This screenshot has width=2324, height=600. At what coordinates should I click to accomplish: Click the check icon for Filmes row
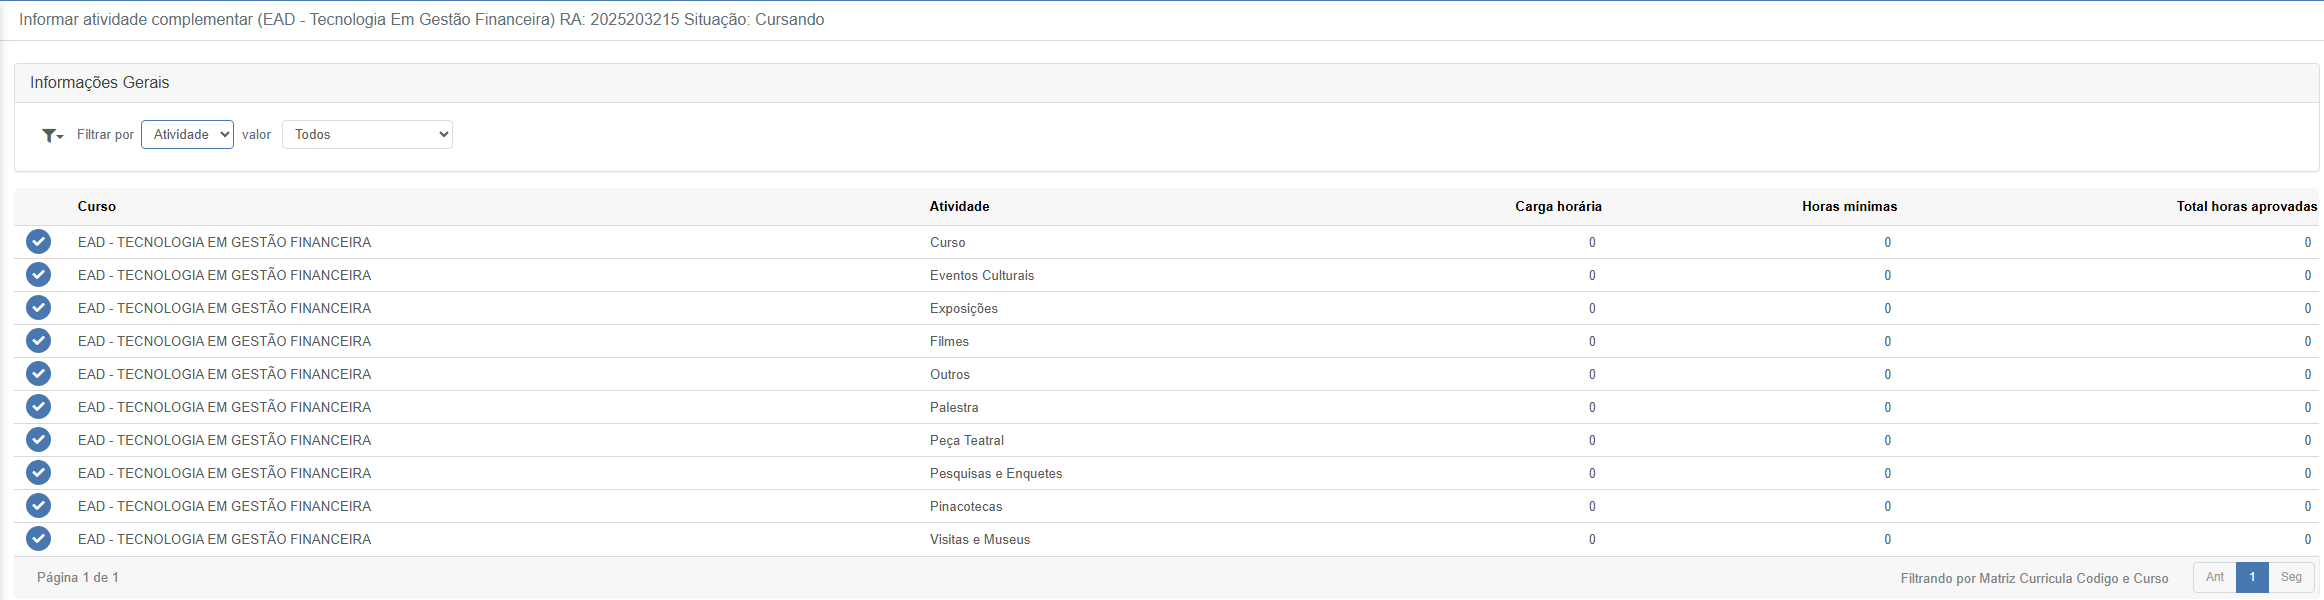[38, 341]
